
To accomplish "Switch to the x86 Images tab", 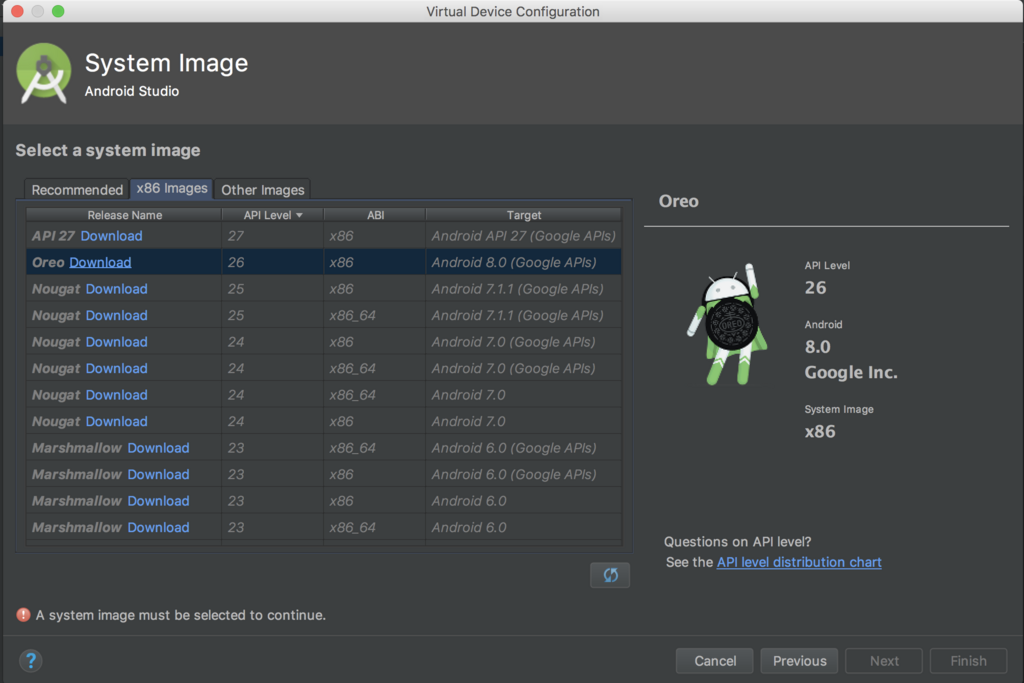I will click(x=172, y=189).
